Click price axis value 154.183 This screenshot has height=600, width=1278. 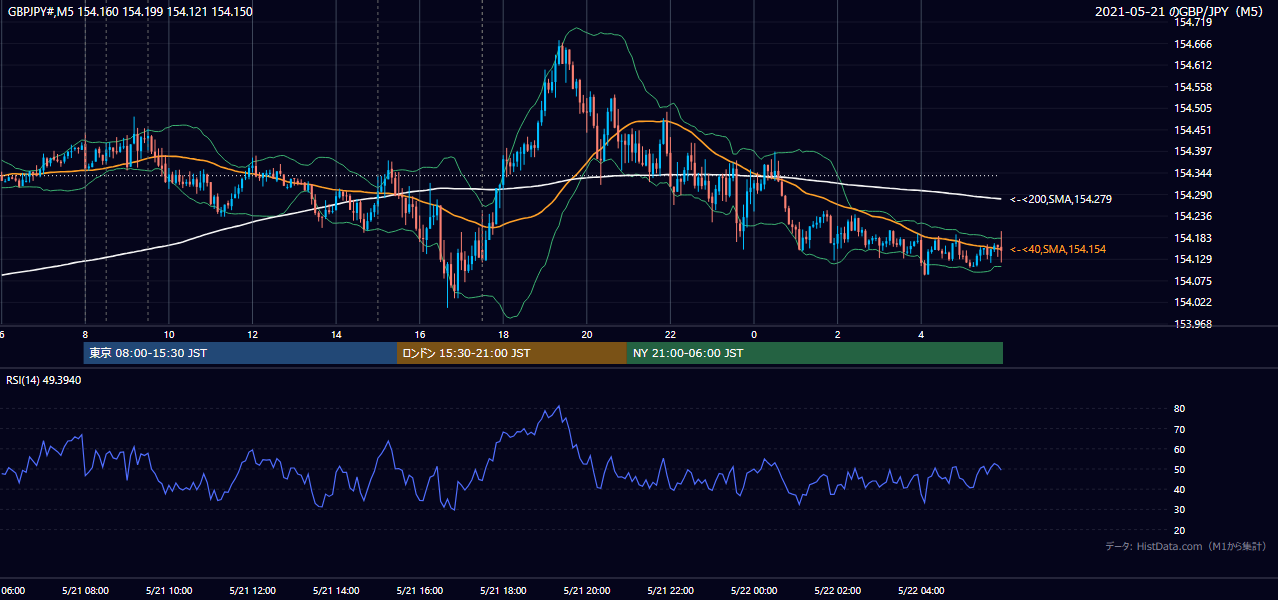coord(1194,238)
